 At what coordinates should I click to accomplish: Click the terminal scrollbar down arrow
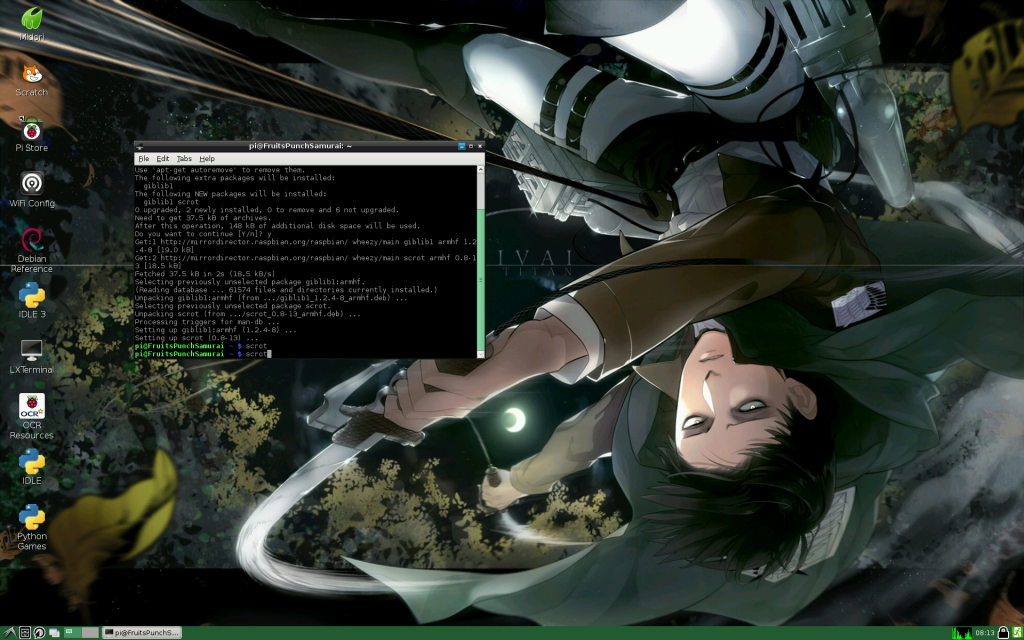tap(481, 354)
